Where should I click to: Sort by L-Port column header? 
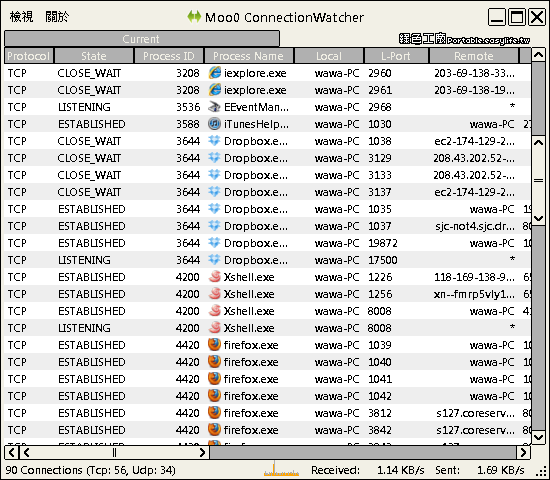click(396, 56)
